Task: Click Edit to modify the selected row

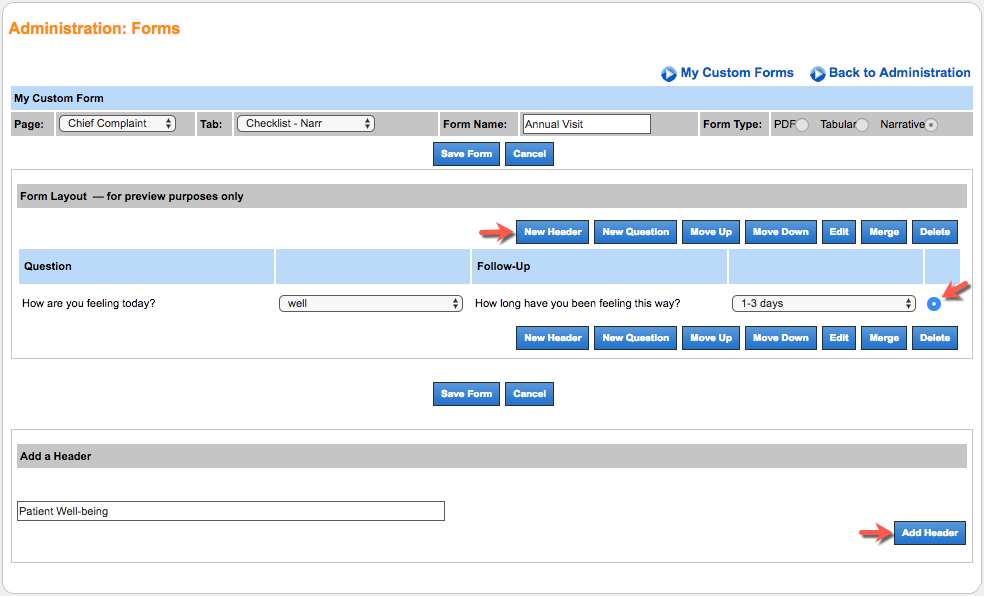Action: click(838, 231)
